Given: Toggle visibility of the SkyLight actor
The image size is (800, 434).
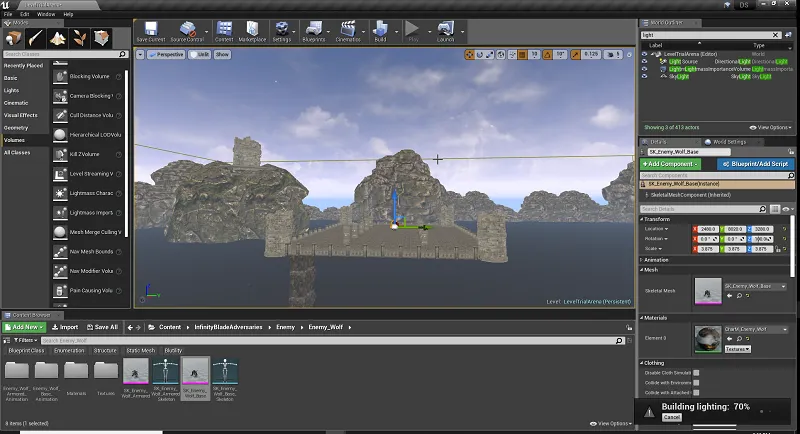Looking at the screenshot, I should pyautogui.click(x=644, y=76).
